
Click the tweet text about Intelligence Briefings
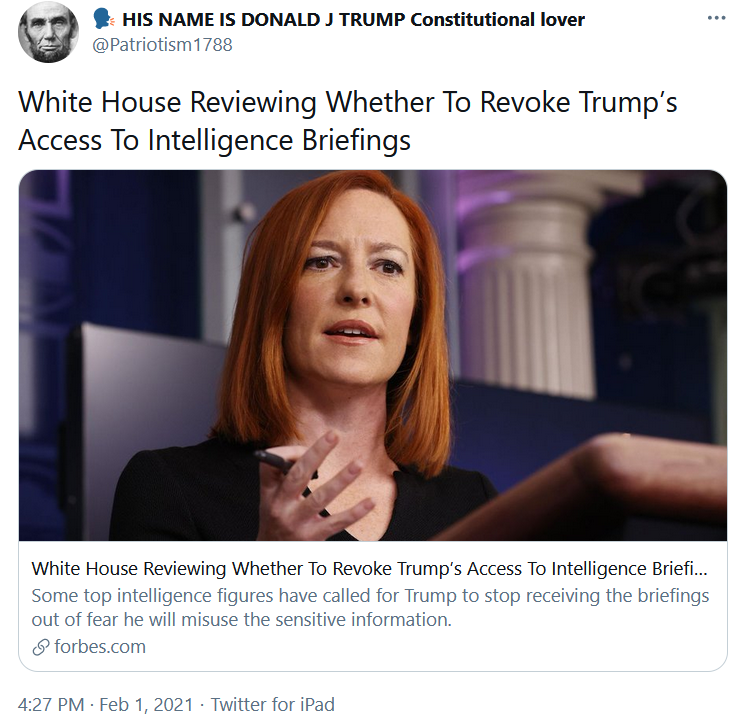click(x=348, y=121)
